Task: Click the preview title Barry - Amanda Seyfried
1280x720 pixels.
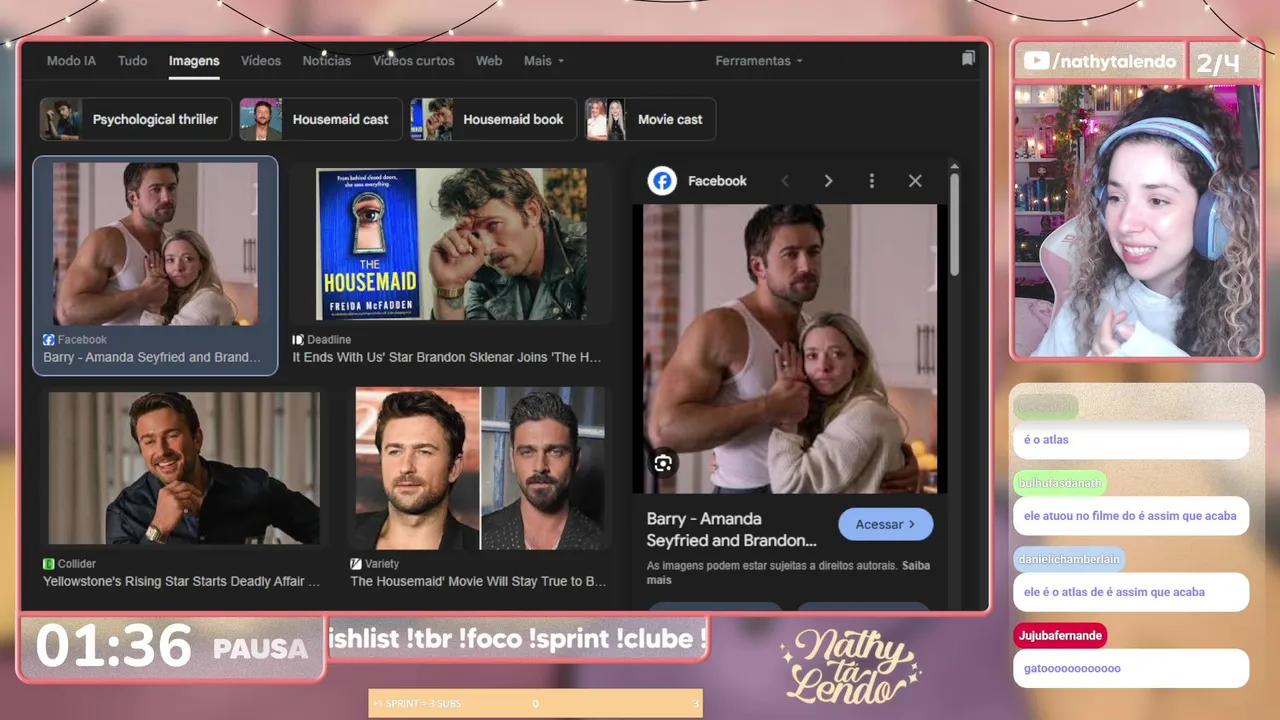Action: coord(732,530)
